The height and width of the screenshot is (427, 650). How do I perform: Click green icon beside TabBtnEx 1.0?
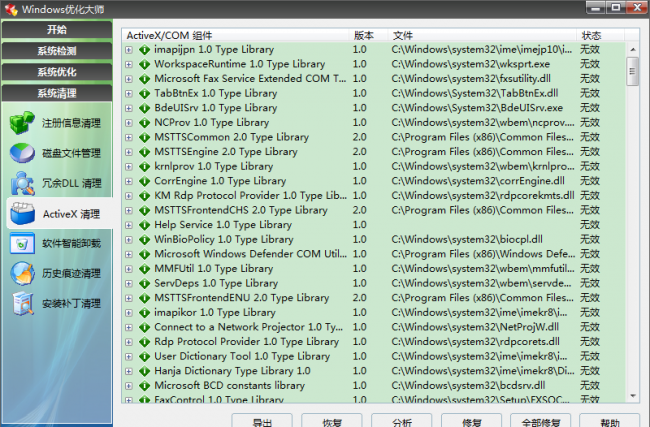coord(144,94)
